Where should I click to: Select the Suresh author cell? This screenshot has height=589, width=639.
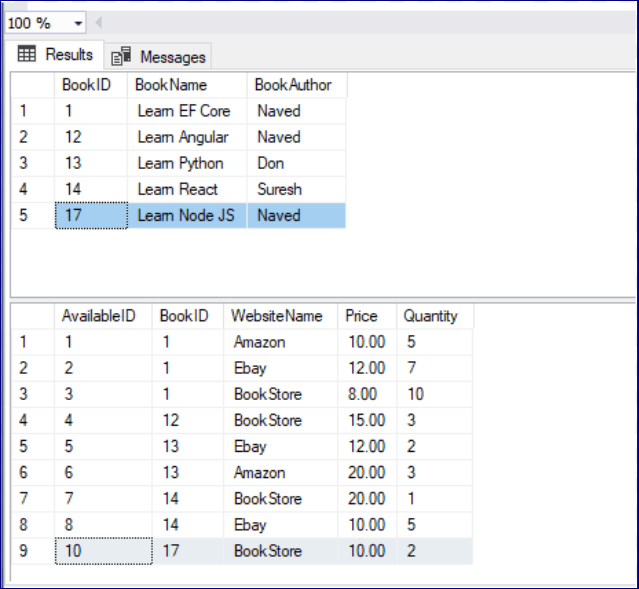[x=279, y=189]
